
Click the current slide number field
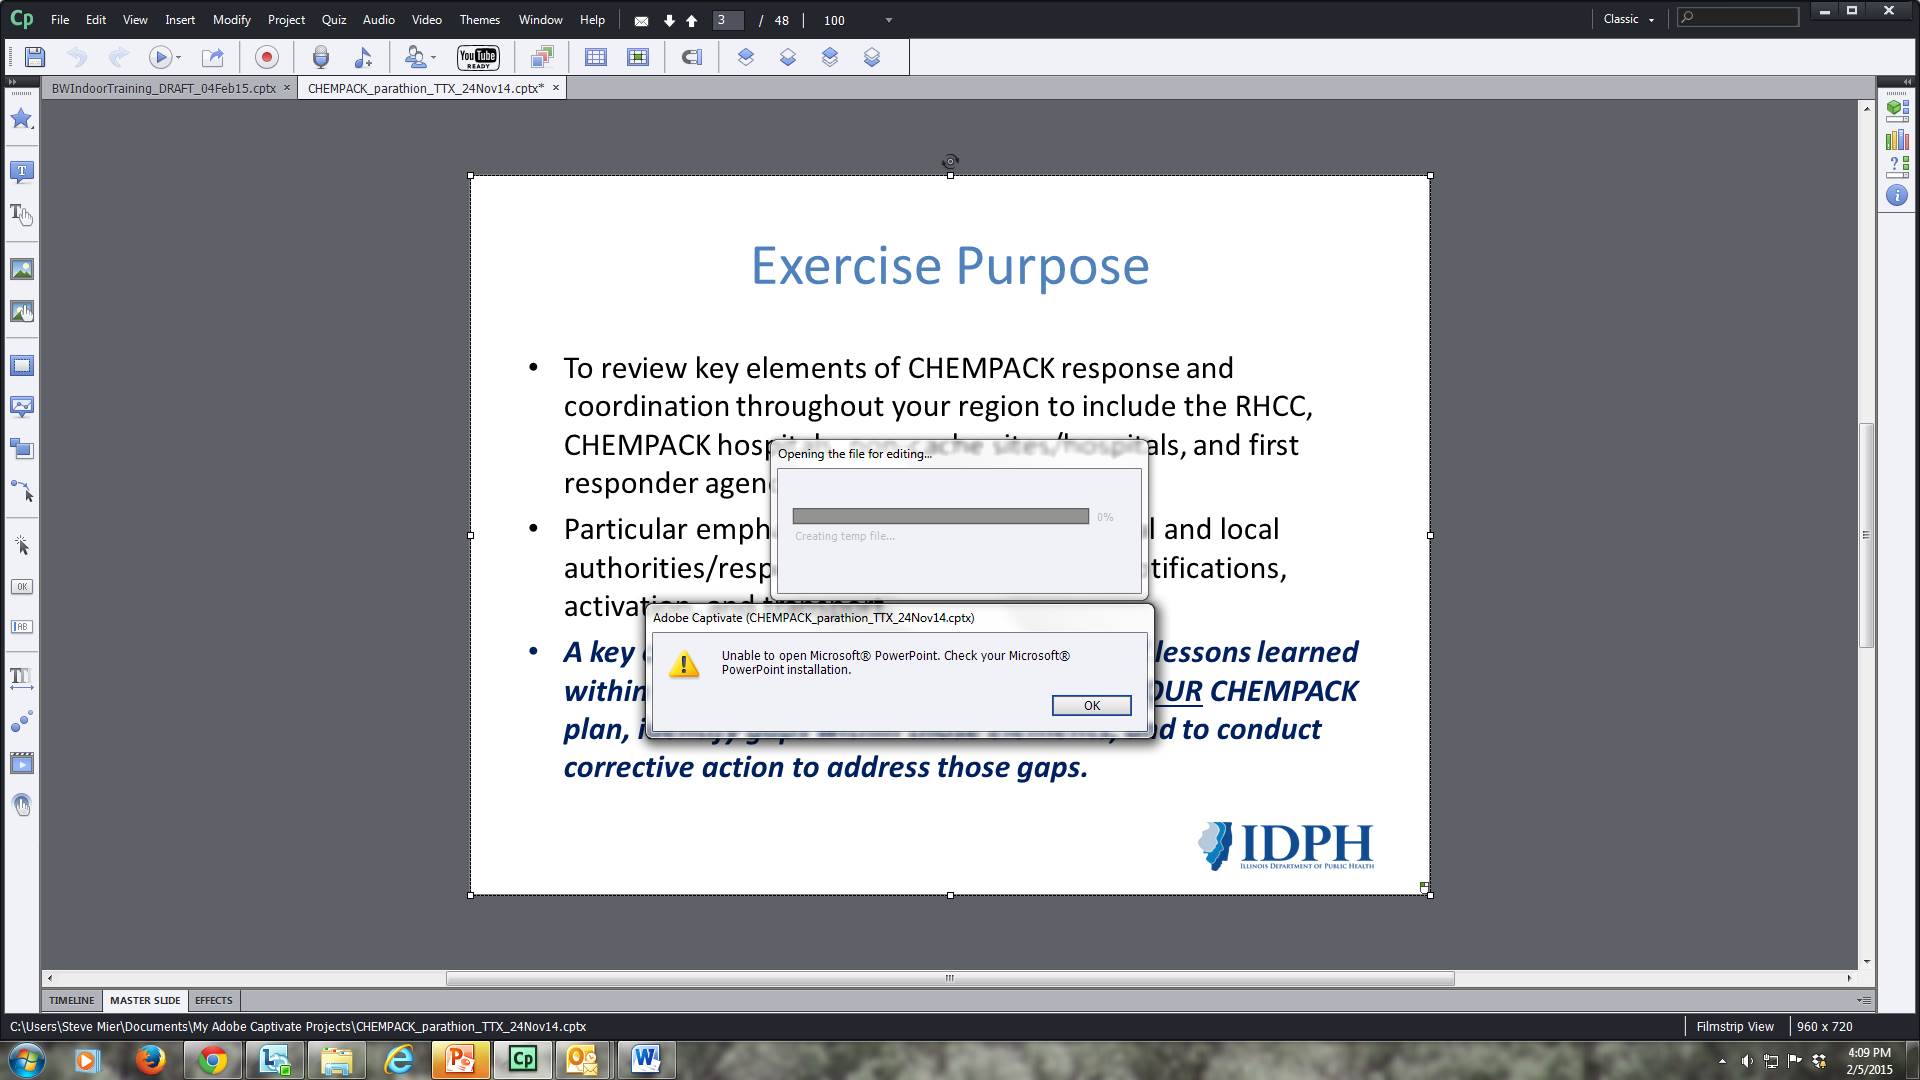pos(726,20)
